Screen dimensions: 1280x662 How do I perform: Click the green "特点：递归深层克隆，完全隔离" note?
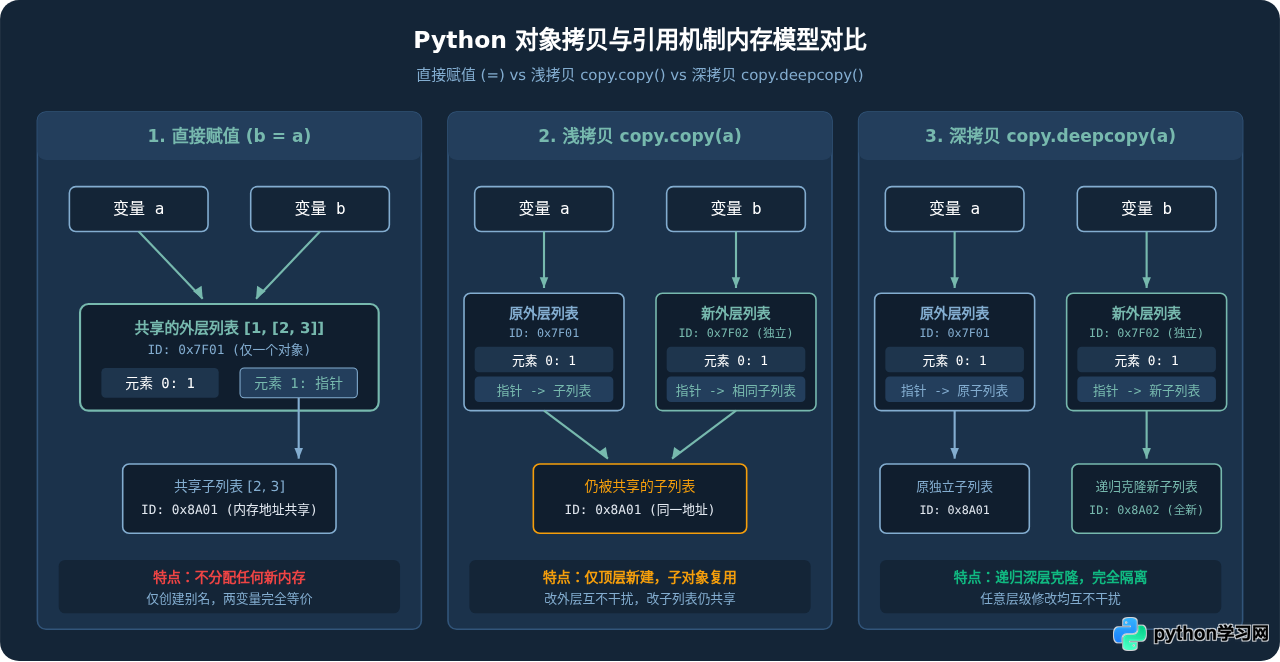[1050, 577]
